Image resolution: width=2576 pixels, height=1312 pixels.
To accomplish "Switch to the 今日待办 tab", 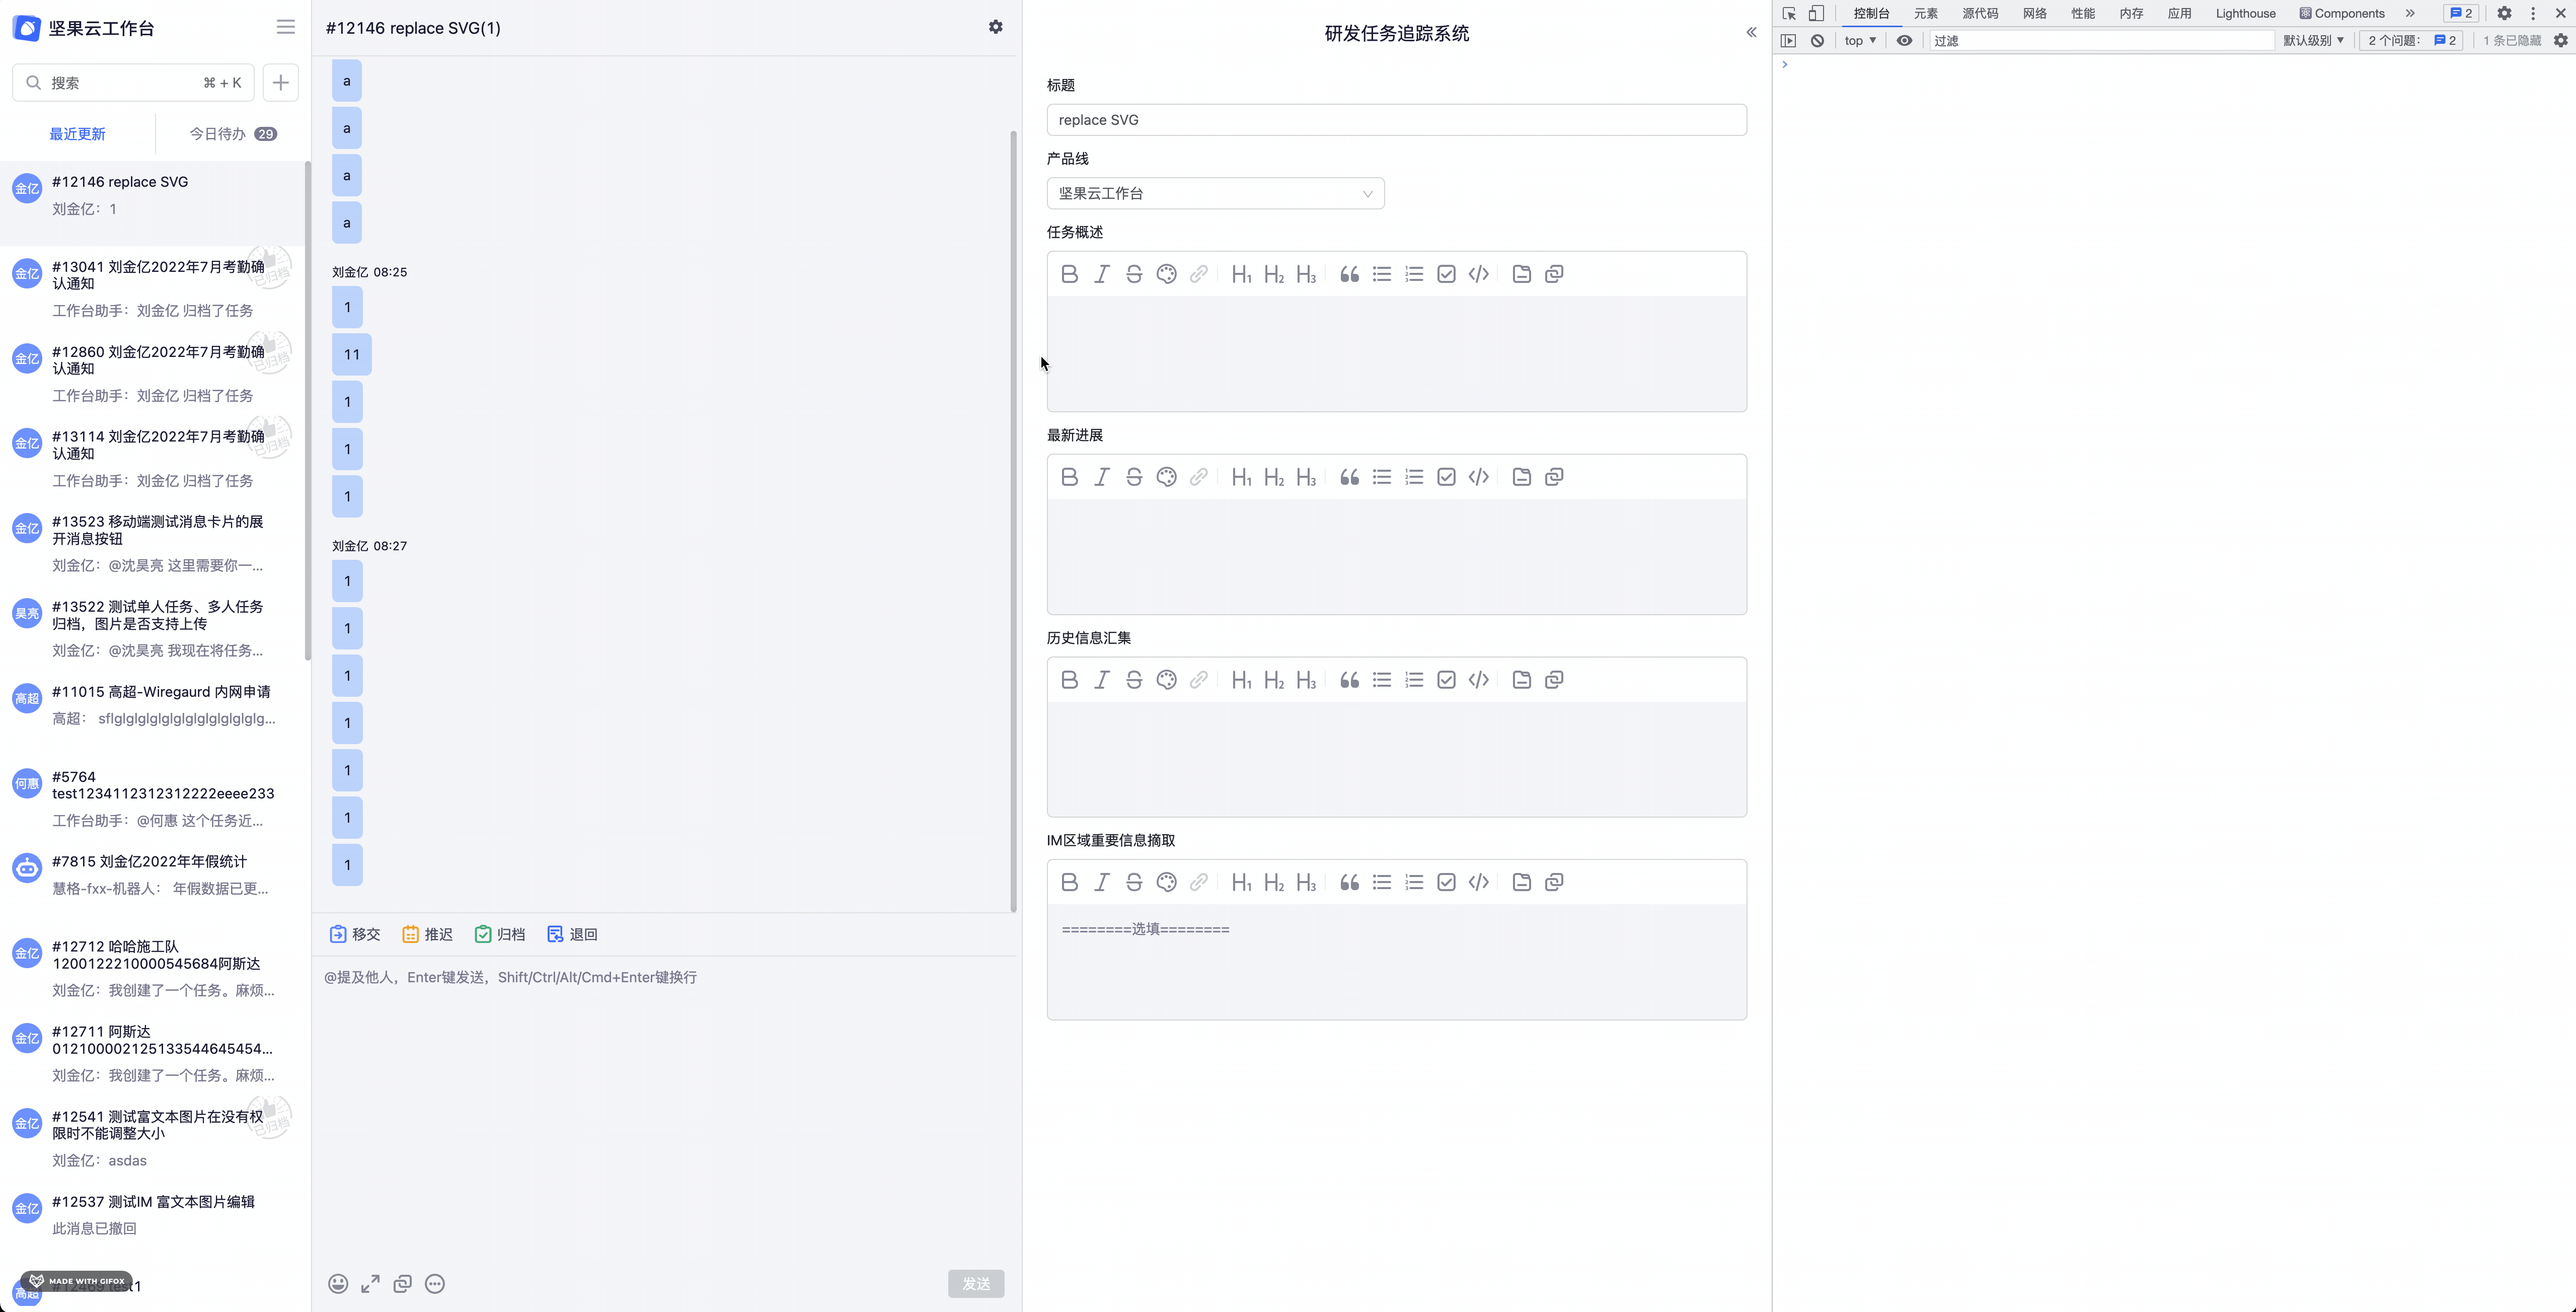I will [232, 134].
